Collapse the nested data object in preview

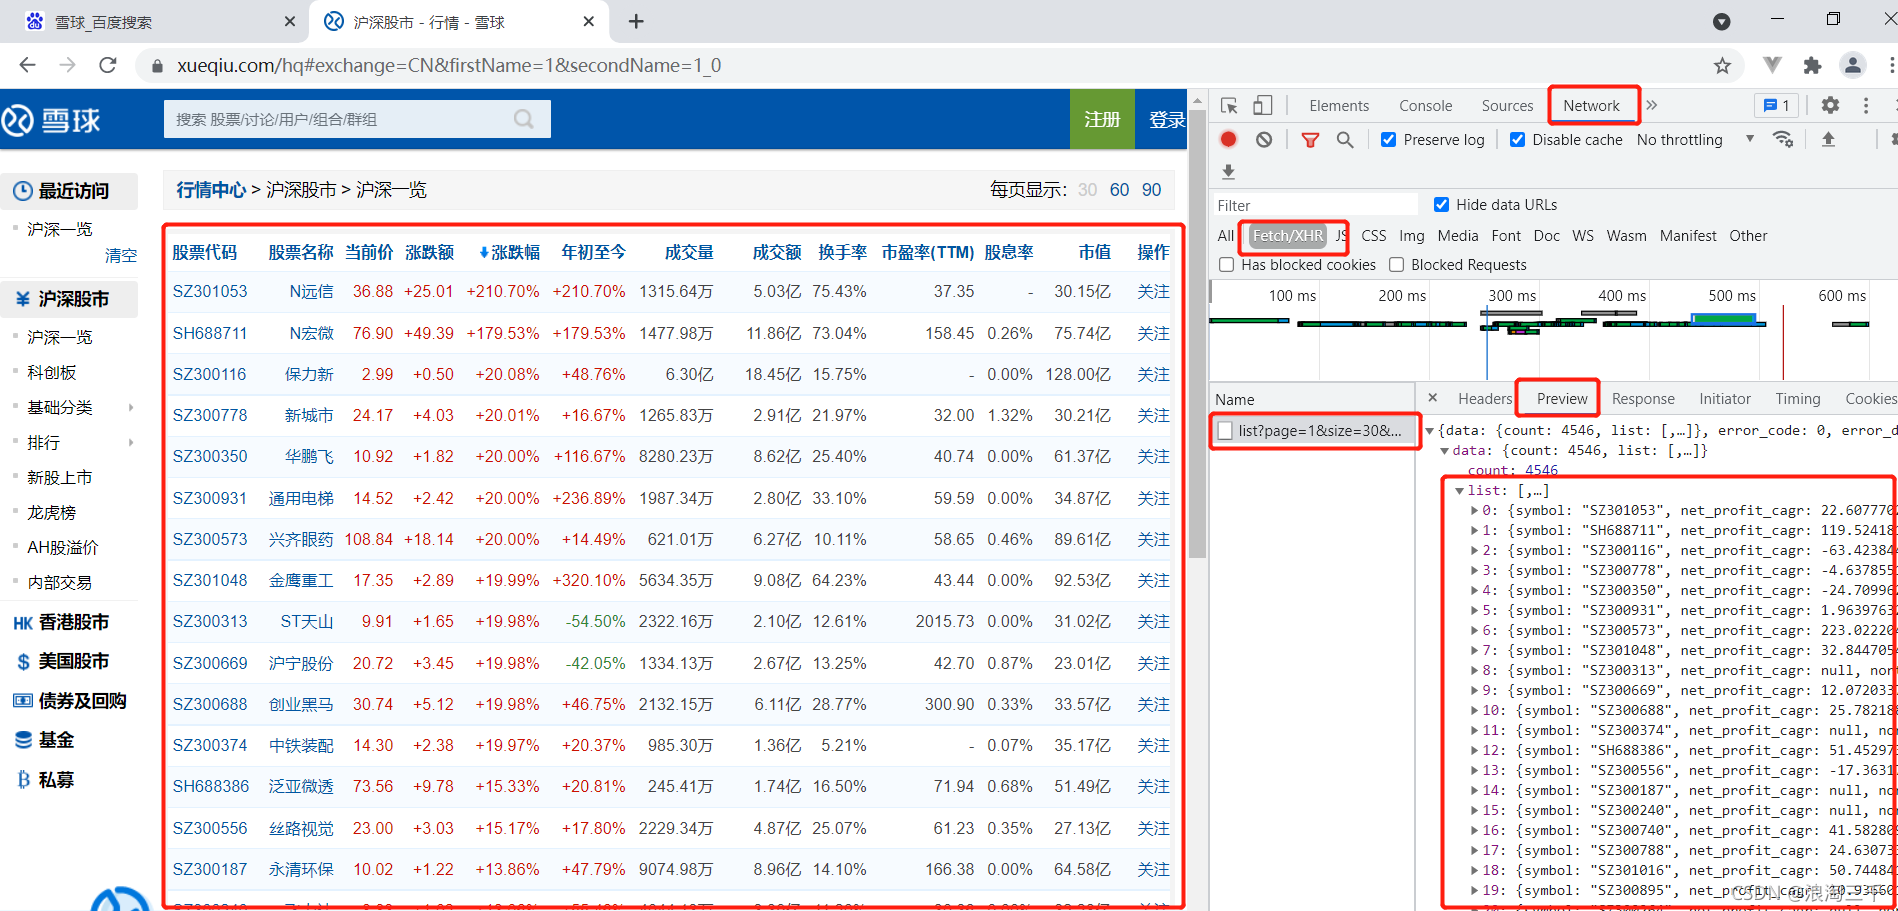1444,451
